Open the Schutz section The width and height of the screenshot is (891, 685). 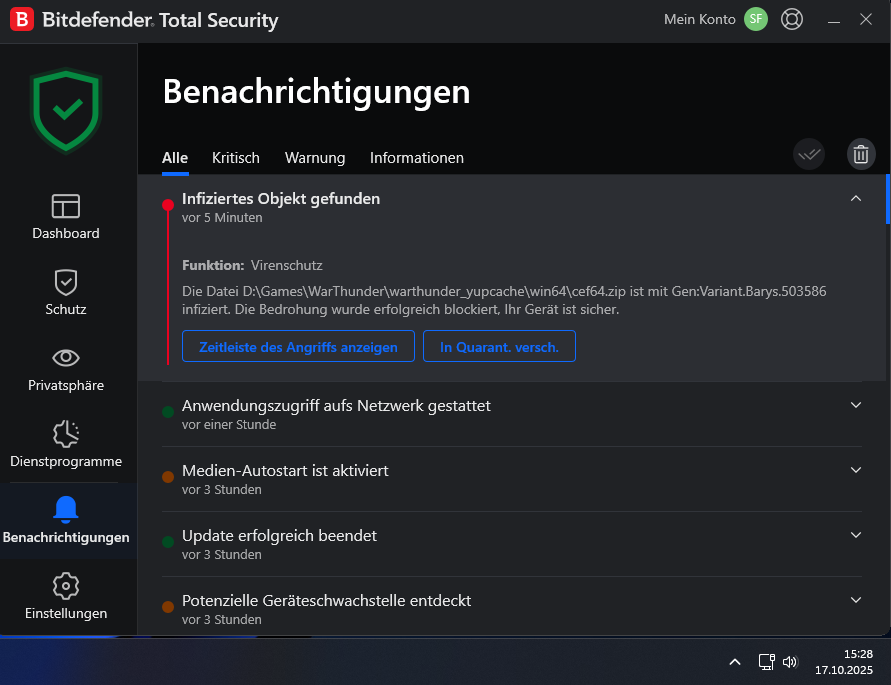point(65,294)
